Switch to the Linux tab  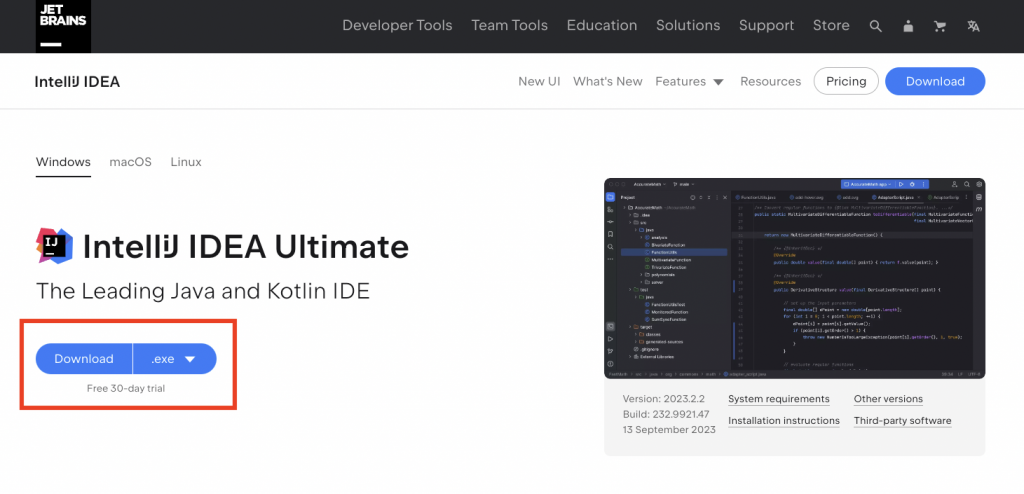[x=185, y=162]
